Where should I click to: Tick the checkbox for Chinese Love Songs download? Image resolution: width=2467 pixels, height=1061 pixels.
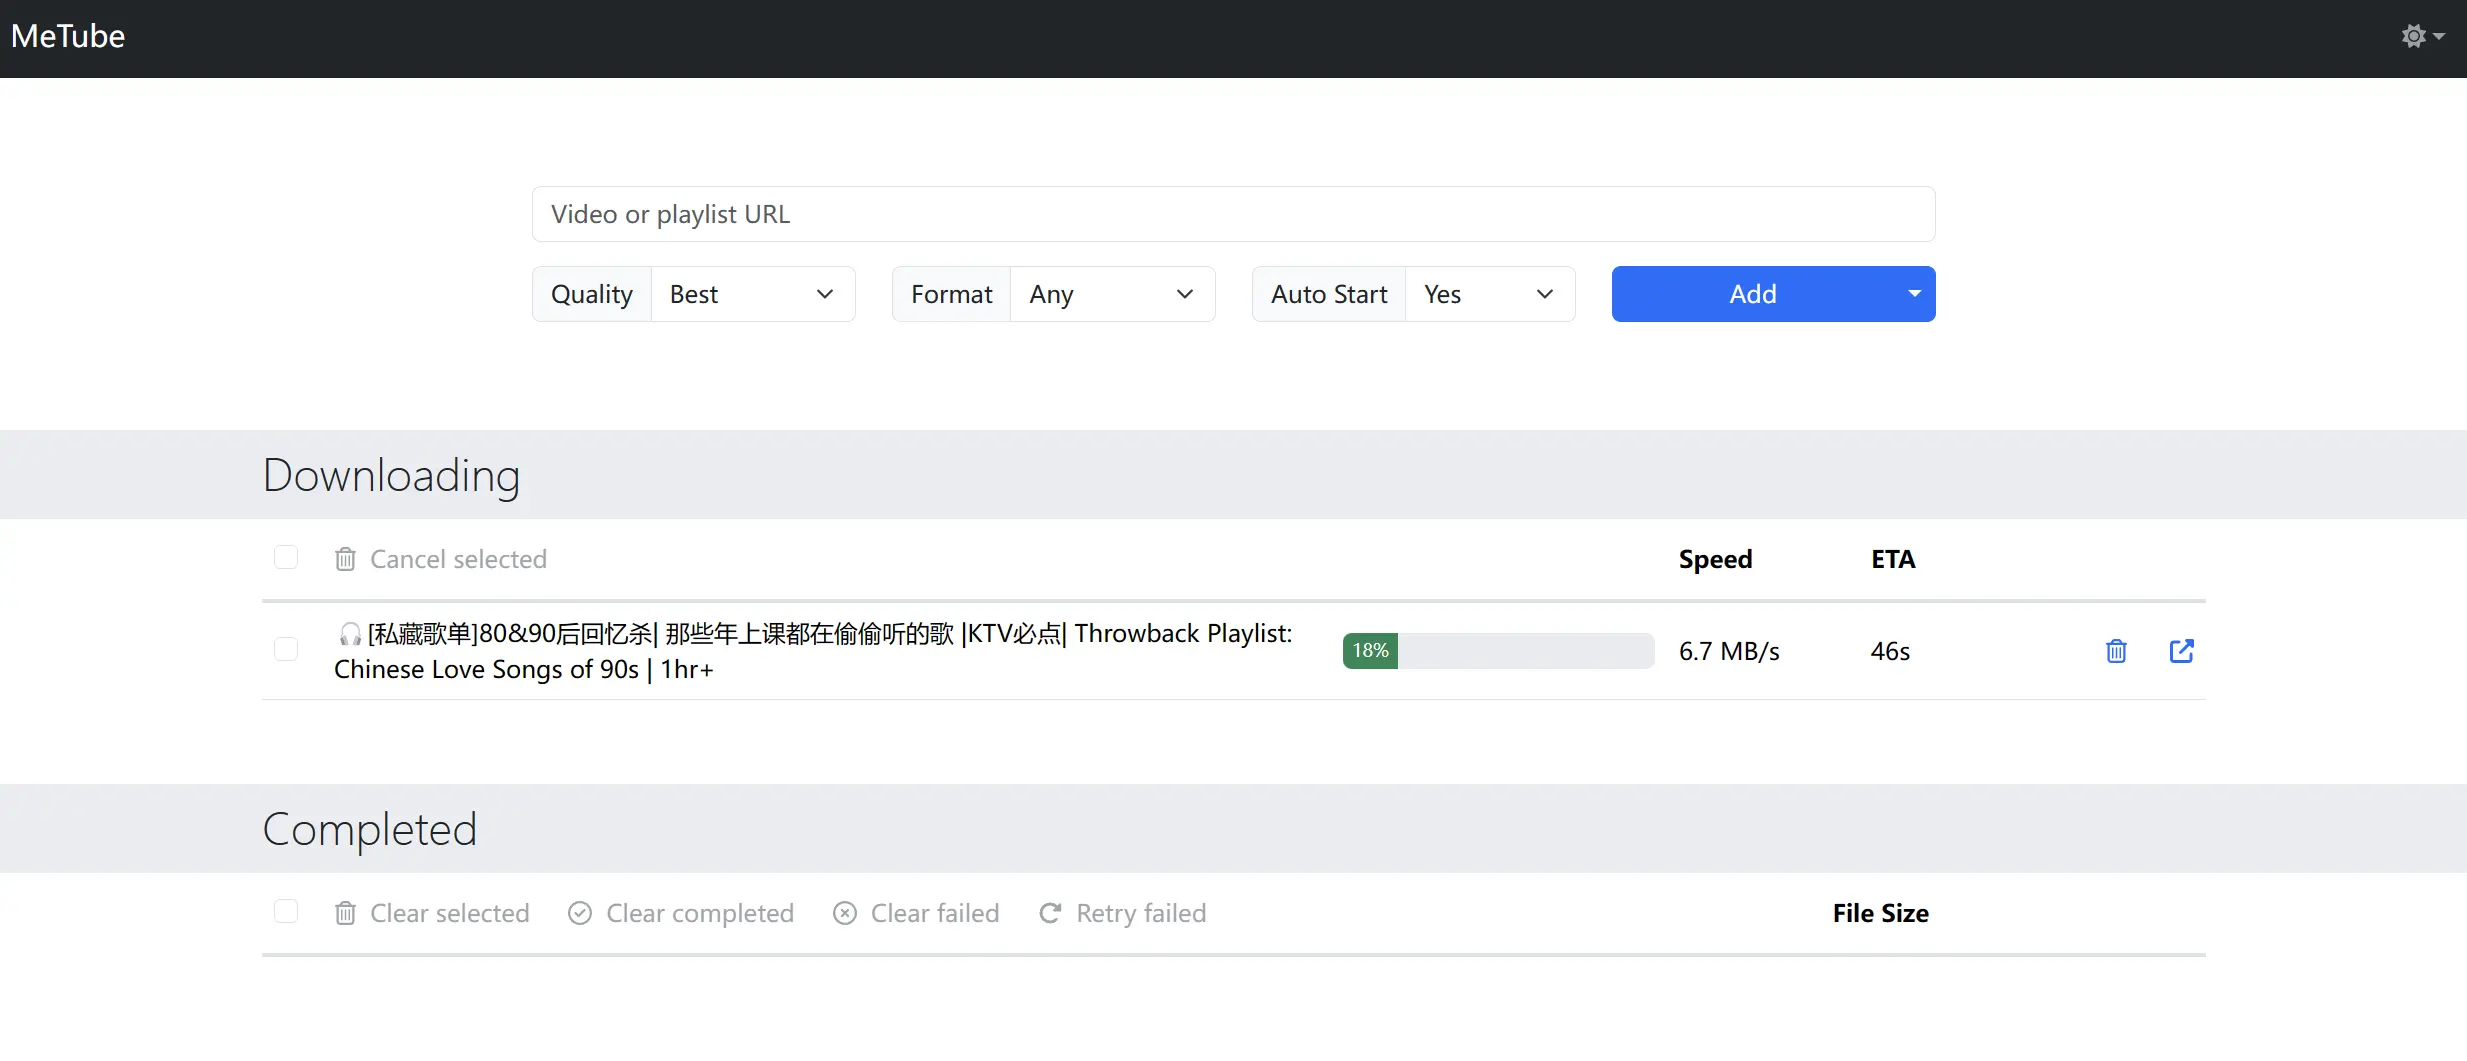pyautogui.click(x=286, y=649)
